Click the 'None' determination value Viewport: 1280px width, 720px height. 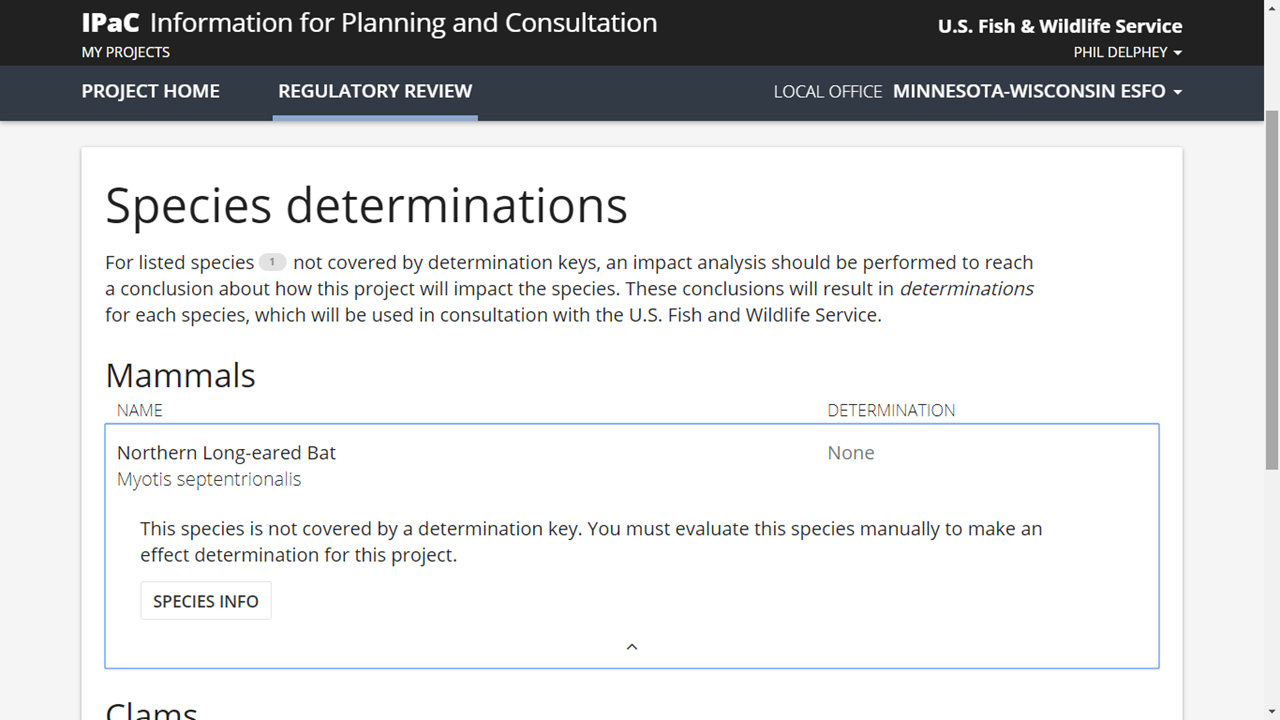click(x=850, y=453)
